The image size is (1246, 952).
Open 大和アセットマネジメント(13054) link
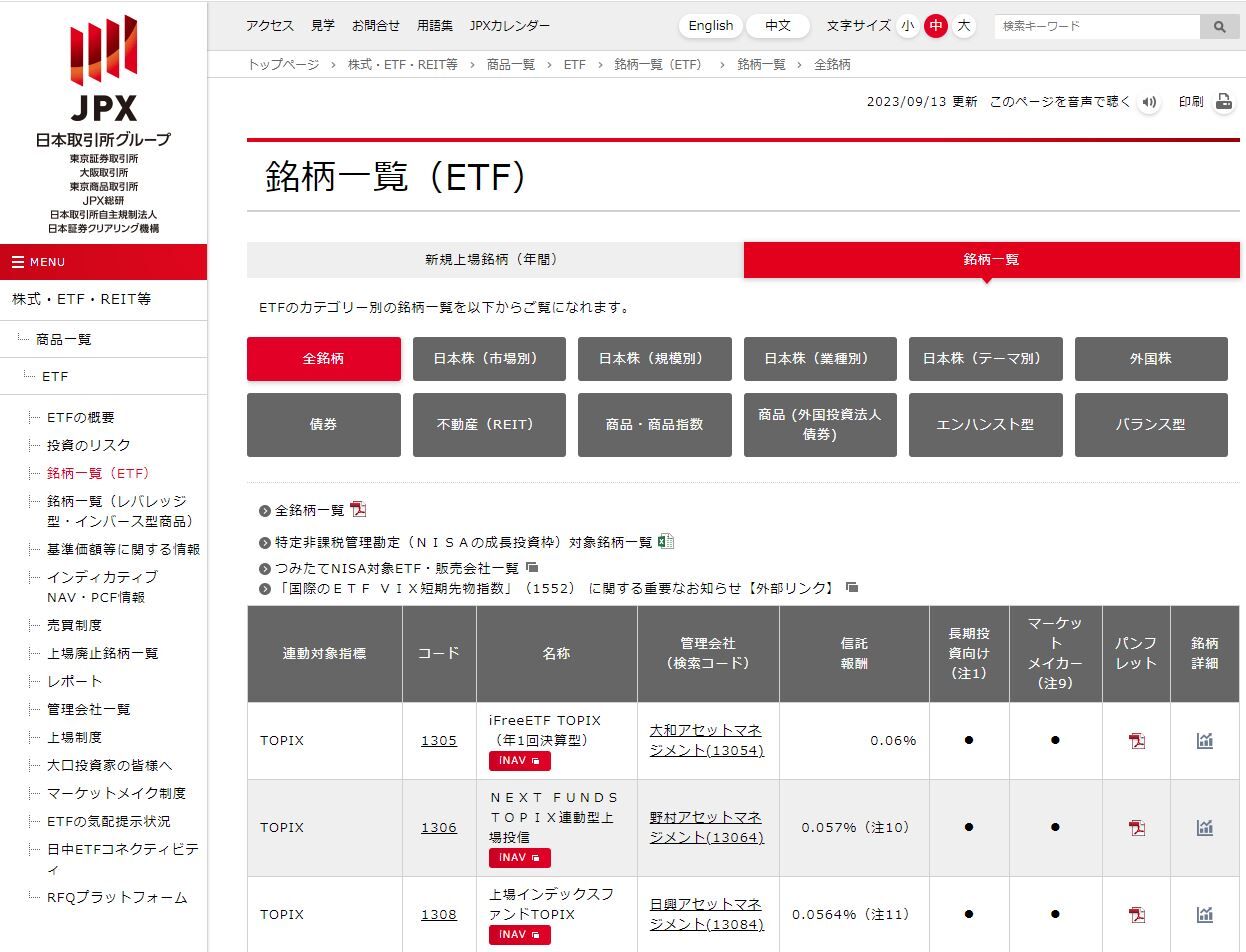point(707,741)
